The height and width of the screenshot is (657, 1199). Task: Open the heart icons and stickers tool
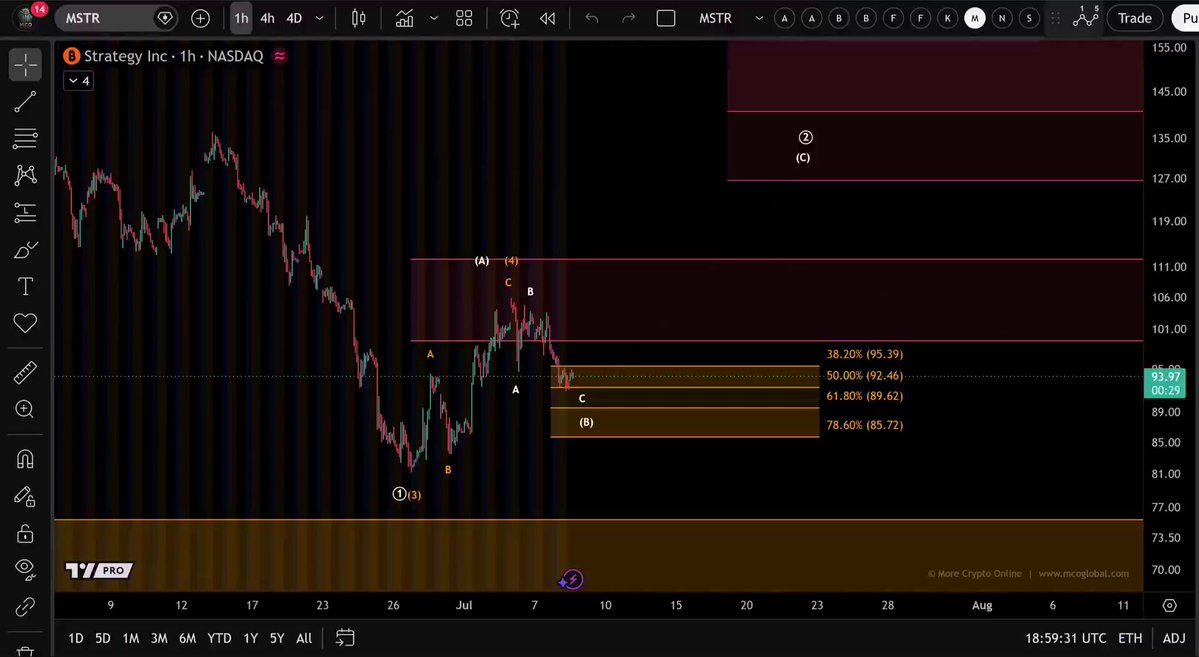(x=25, y=323)
